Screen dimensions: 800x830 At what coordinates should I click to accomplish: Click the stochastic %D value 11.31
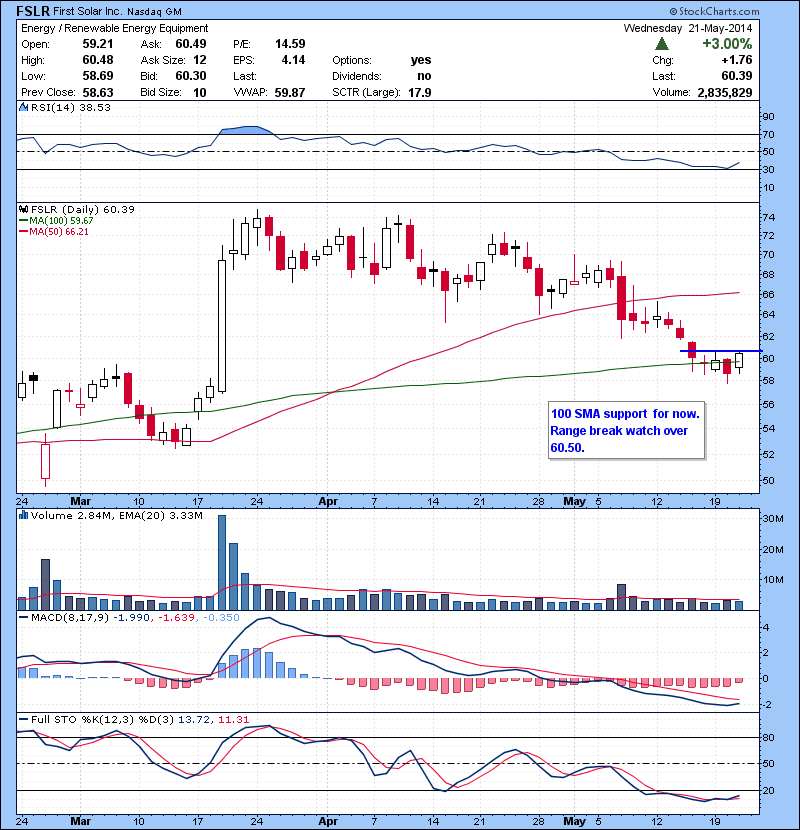click(x=233, y=719)
